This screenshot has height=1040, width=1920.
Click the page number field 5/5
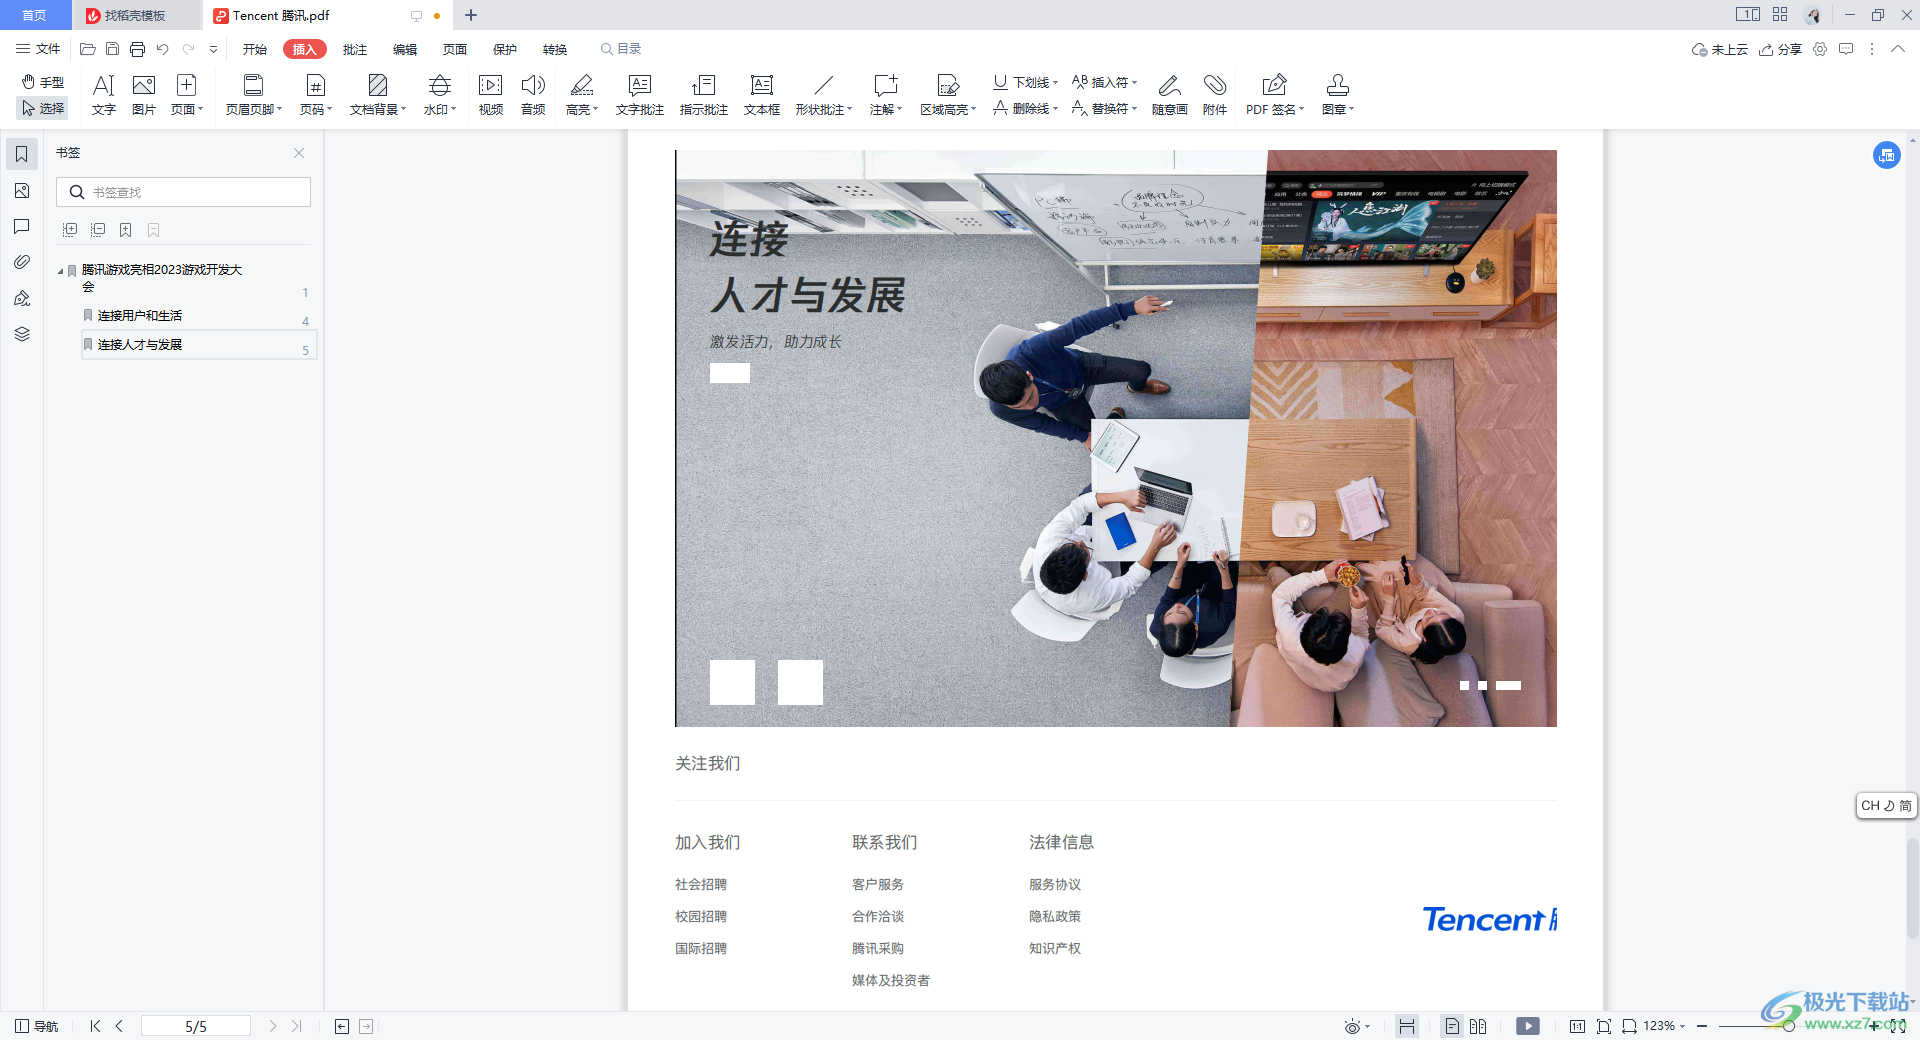click(x=196, y=1026)
